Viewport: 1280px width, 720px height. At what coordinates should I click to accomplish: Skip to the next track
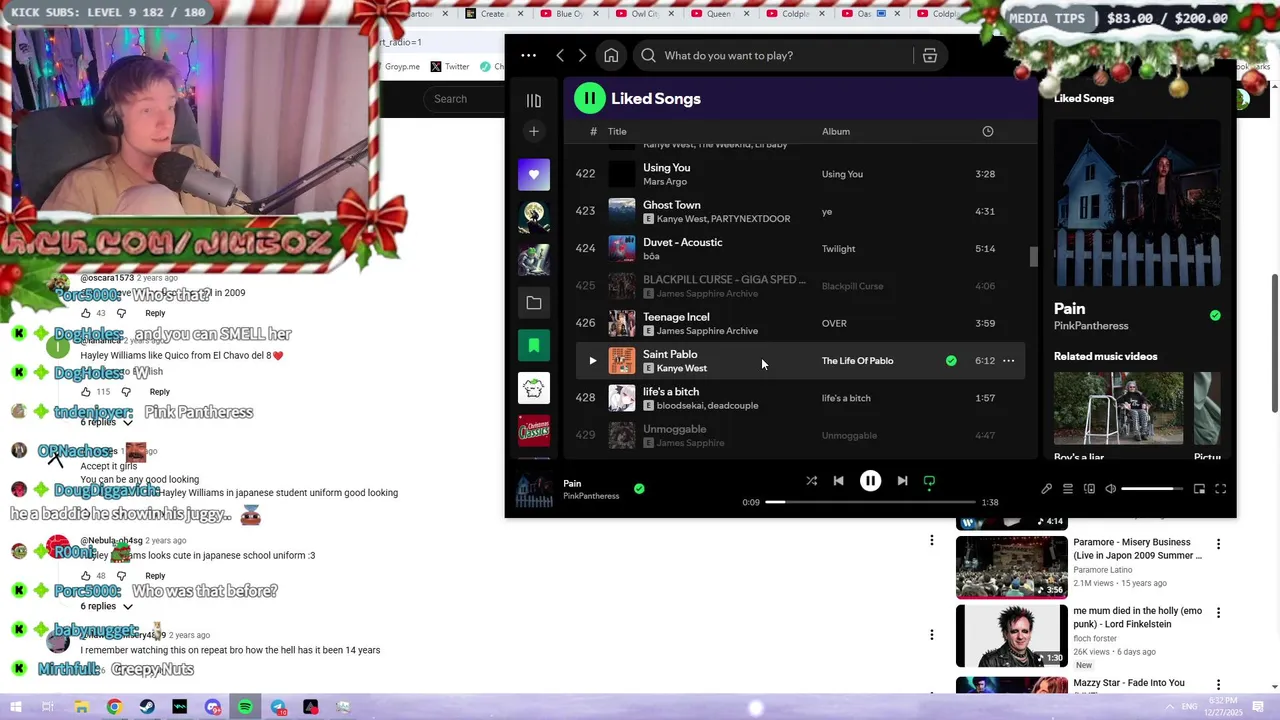point(902,481)
